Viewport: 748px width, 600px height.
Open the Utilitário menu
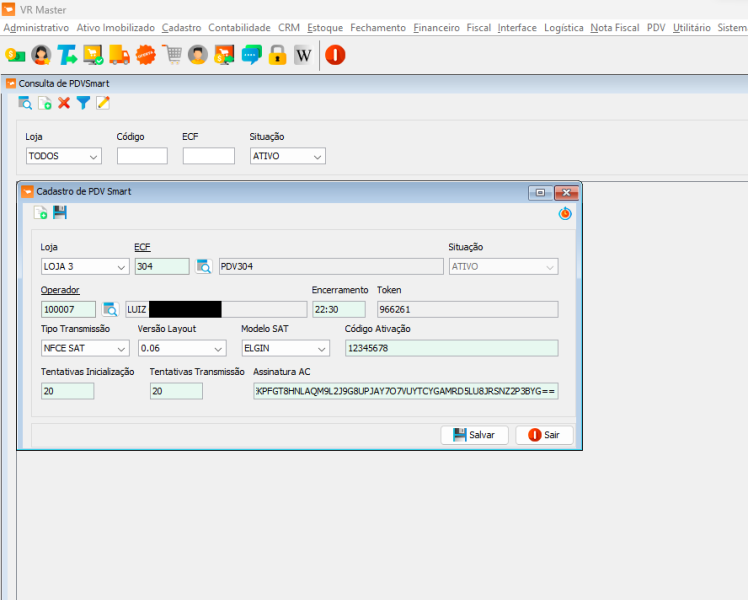692,28
